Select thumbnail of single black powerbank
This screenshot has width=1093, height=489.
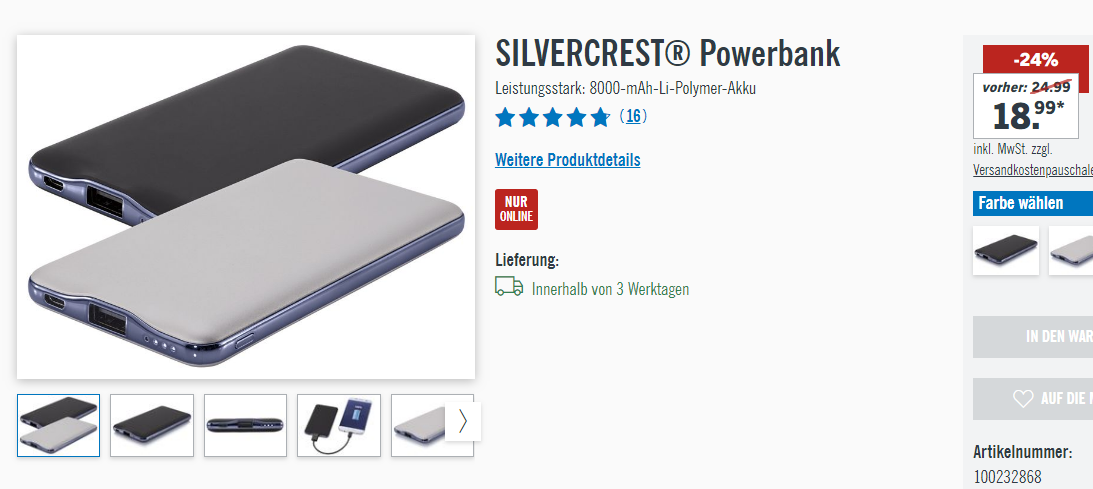click(152, 426)
